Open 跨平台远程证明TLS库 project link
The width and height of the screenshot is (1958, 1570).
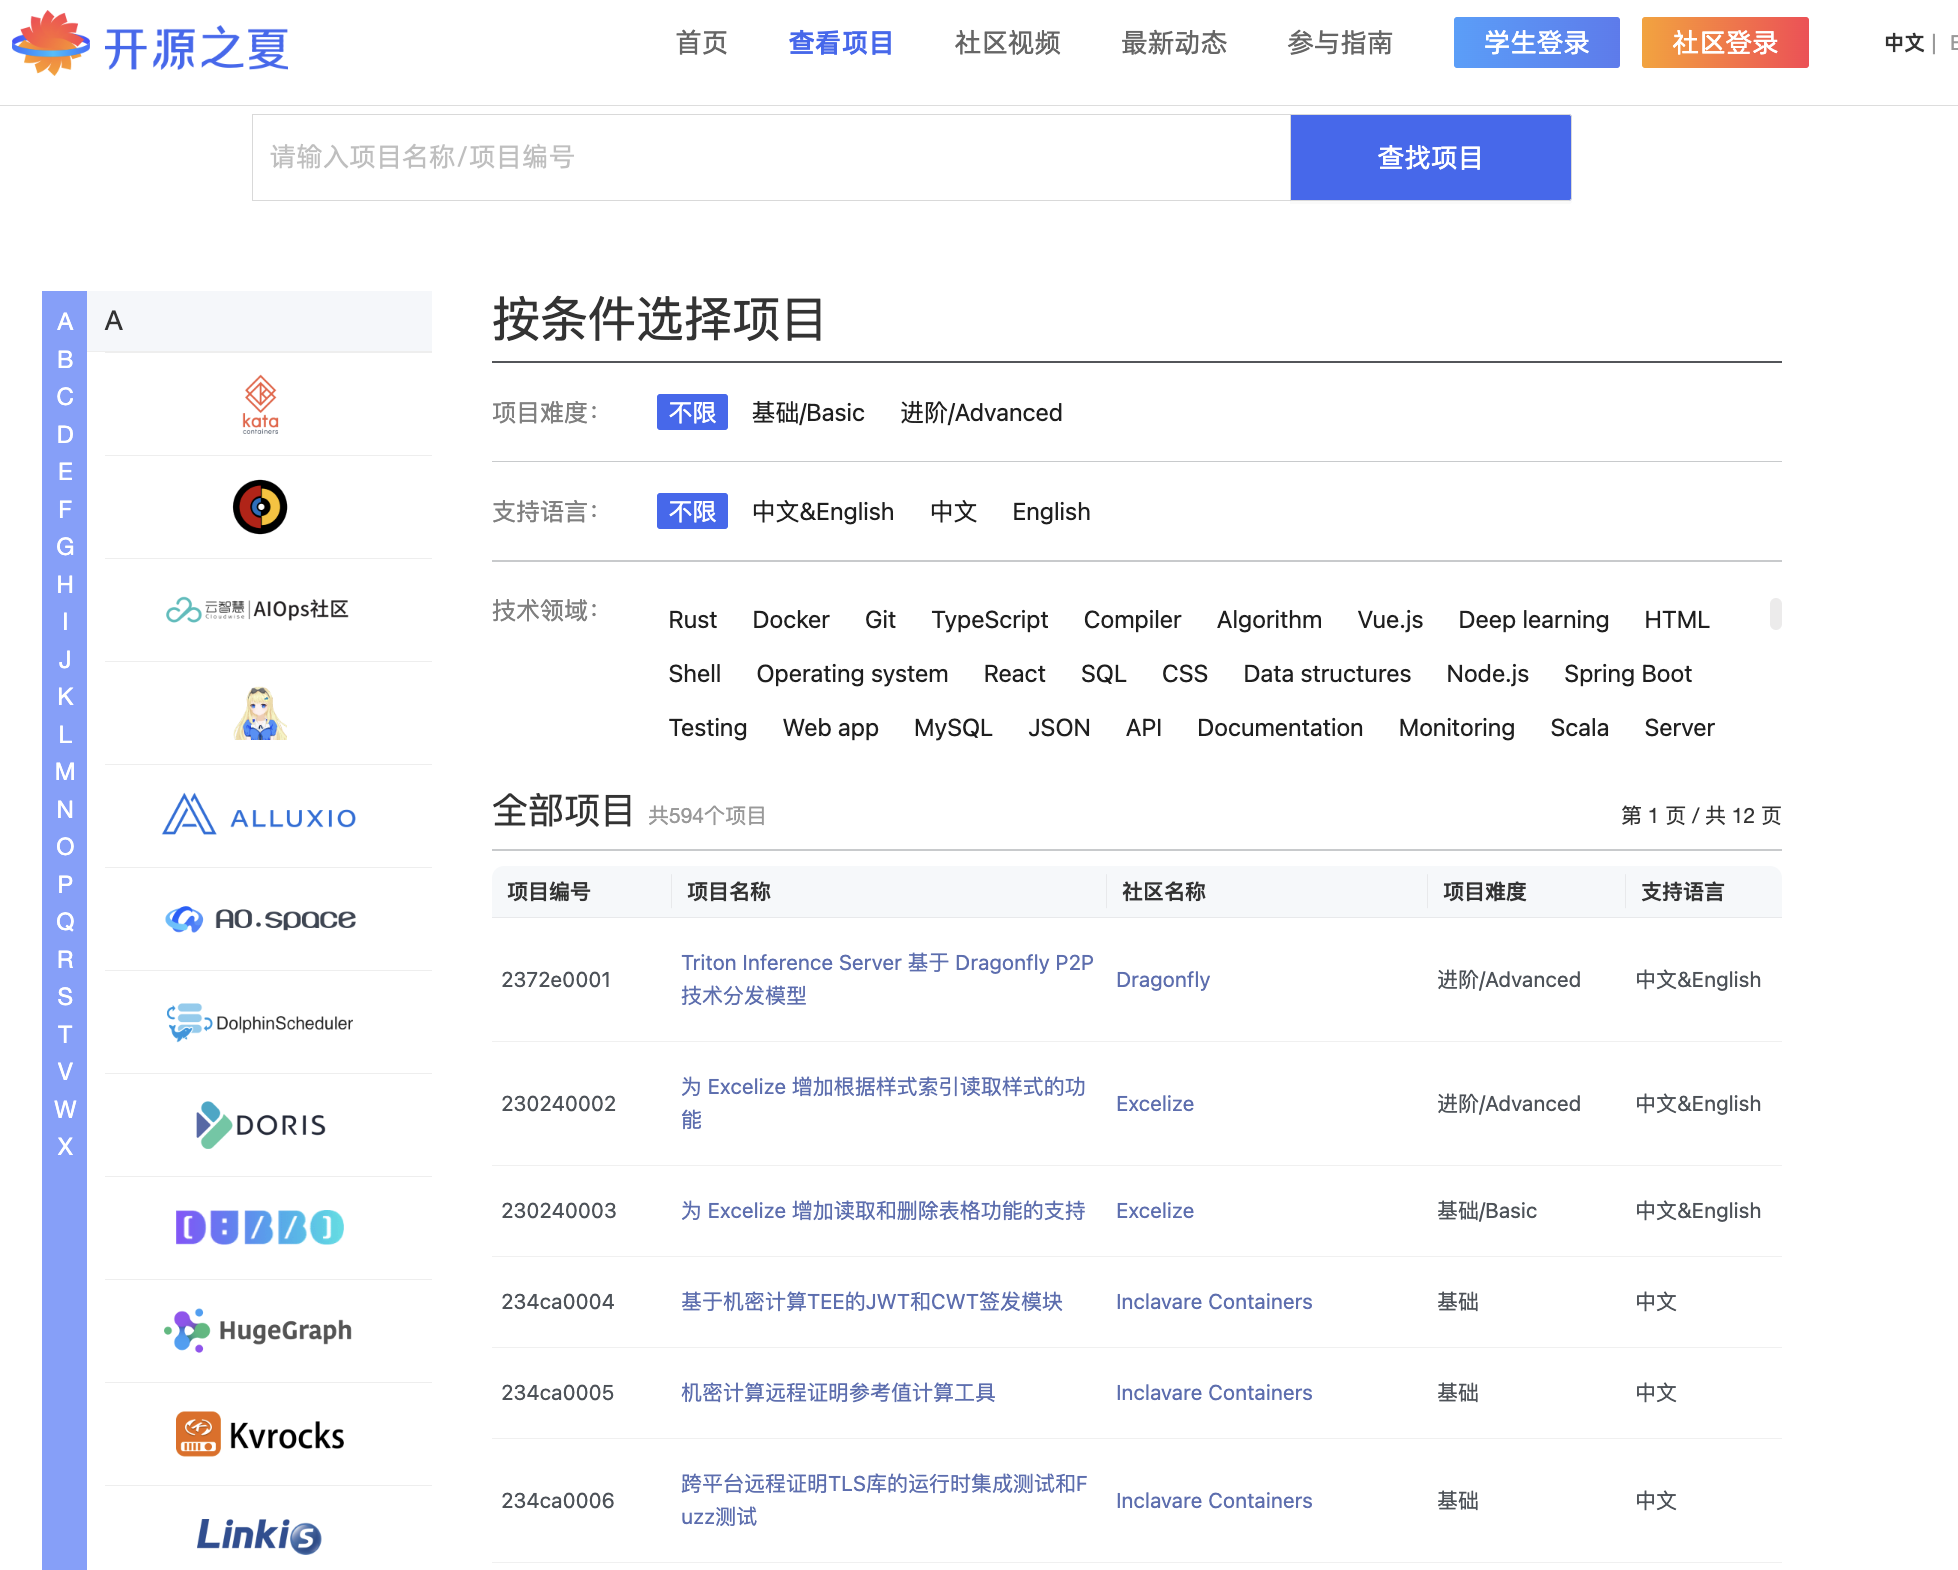pyautogui.click(x=884, y=1500)
